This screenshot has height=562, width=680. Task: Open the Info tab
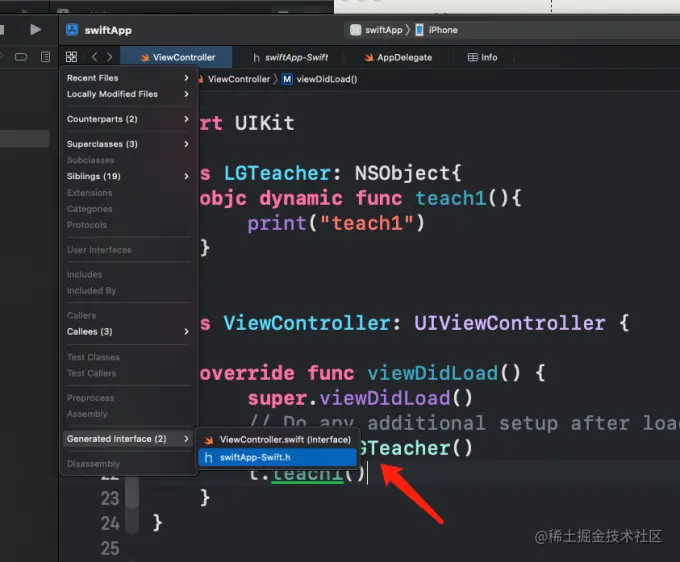482,57
